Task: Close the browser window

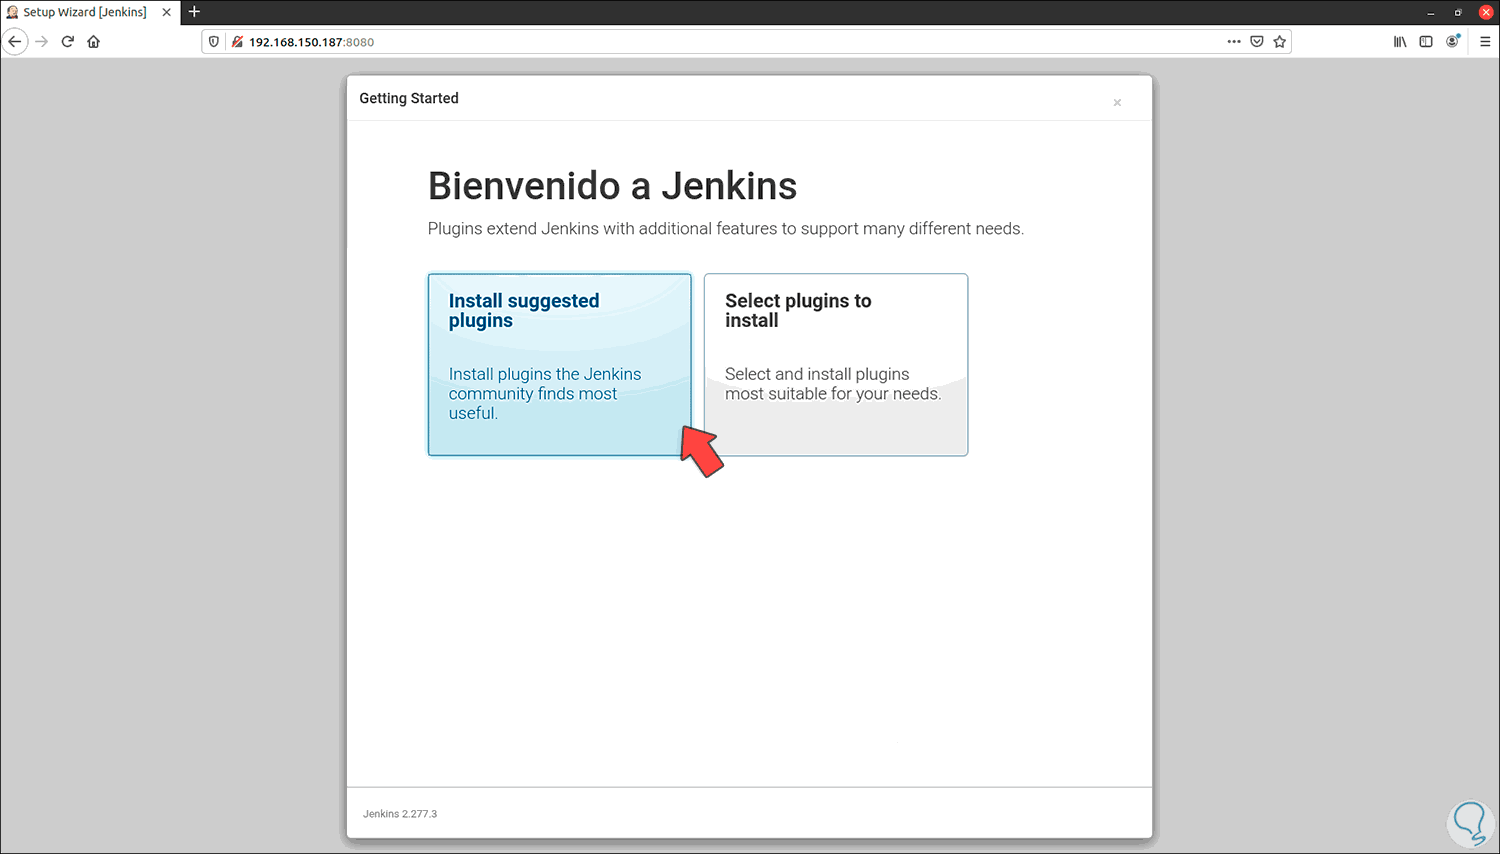Action: [x=1486, y=12]
